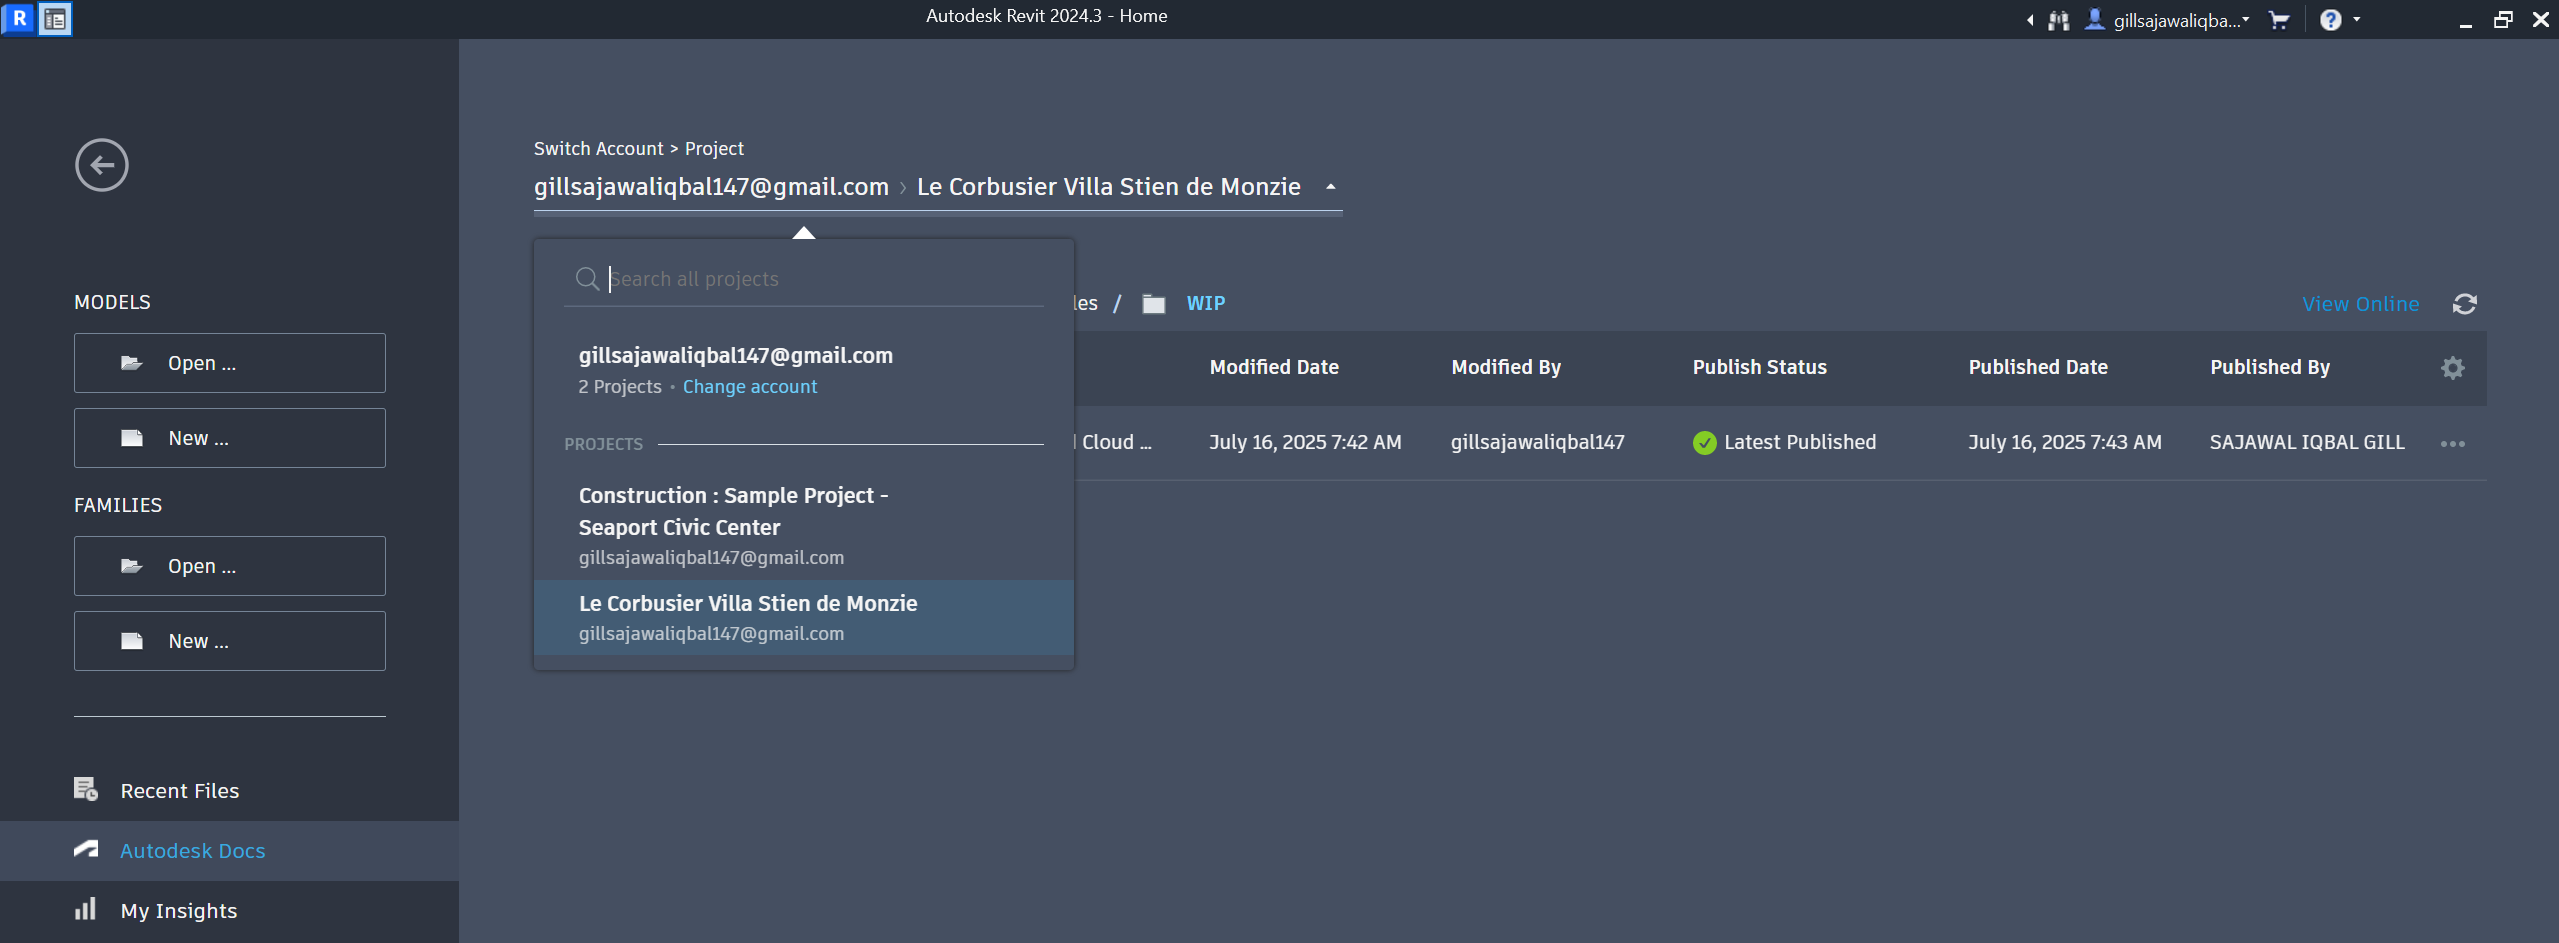Click Change account link
Viewport: 2559px width, 943px height.
click(x=750, y=387)
